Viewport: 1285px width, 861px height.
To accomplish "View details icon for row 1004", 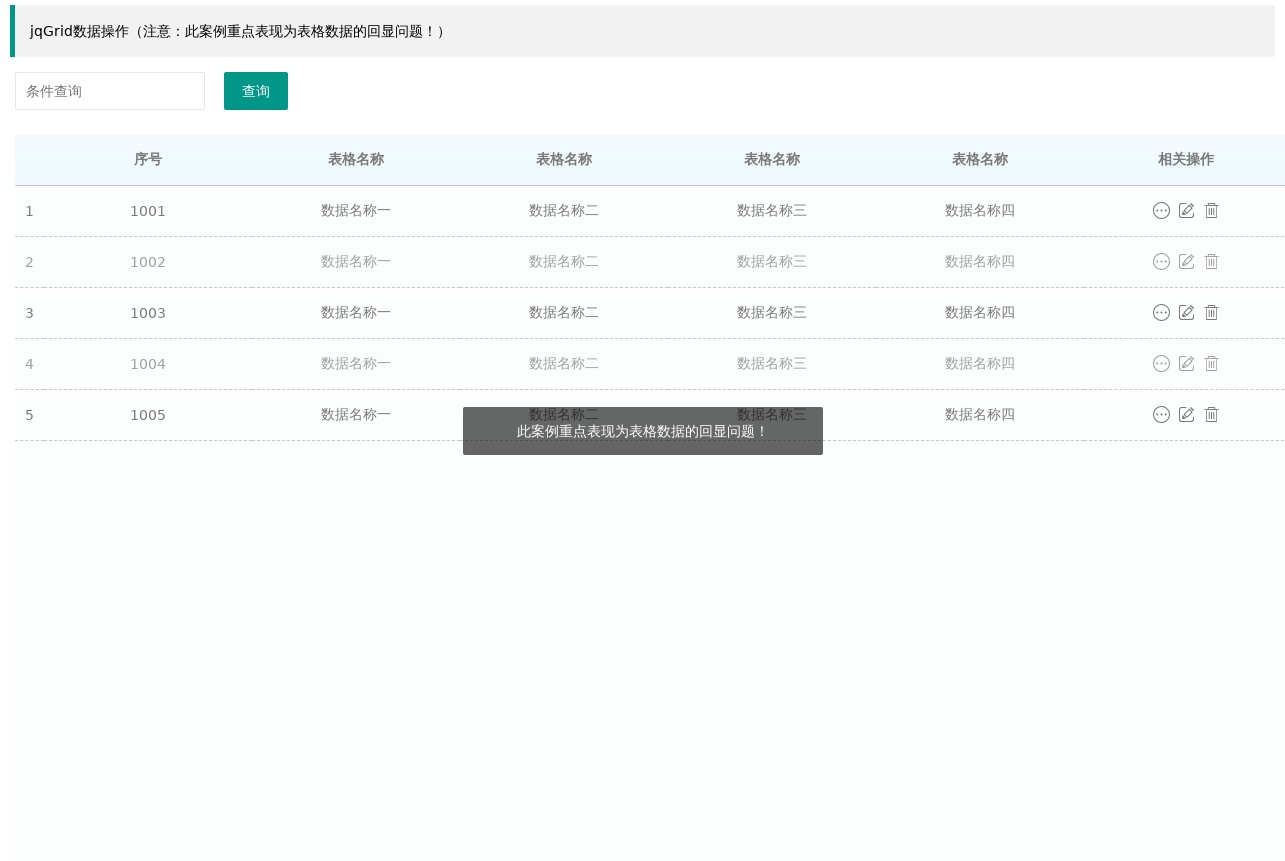I will point(1161,364).
